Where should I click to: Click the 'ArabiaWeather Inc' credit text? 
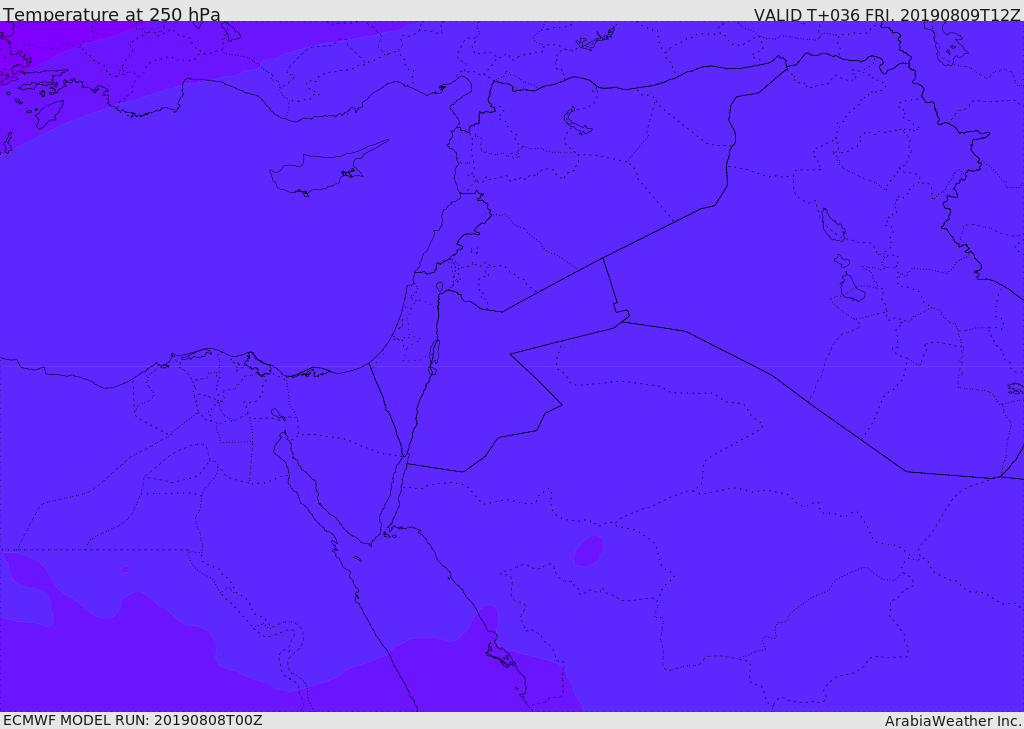(x=952, y=721)
